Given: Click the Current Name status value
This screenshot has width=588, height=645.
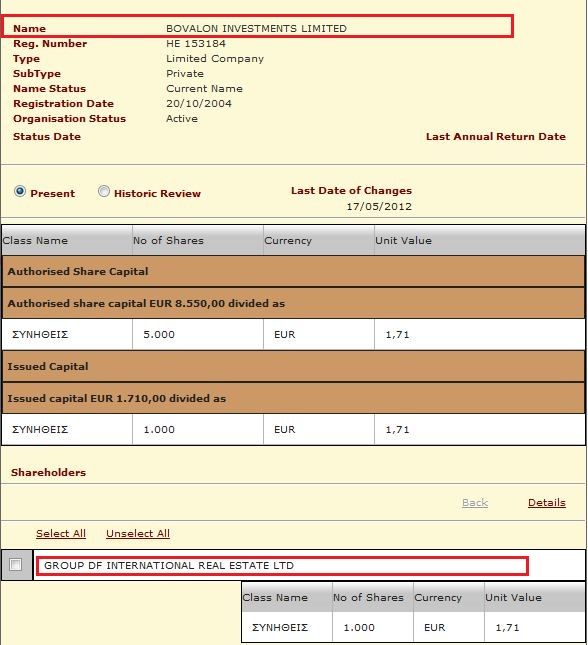Looking at the screenshot, I should coord(205,89).
